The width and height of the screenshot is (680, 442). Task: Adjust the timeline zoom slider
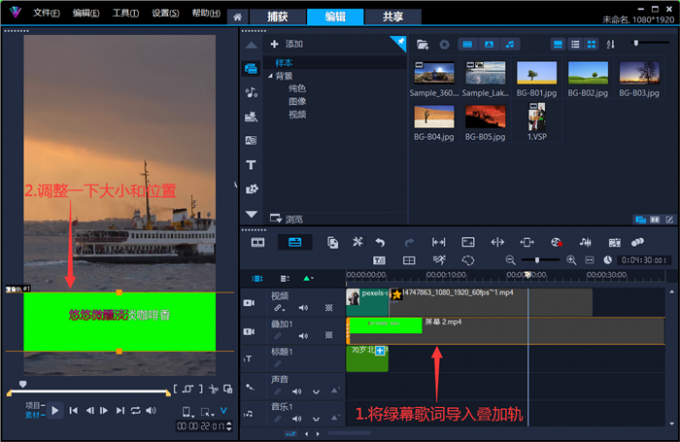click(537, 260)
